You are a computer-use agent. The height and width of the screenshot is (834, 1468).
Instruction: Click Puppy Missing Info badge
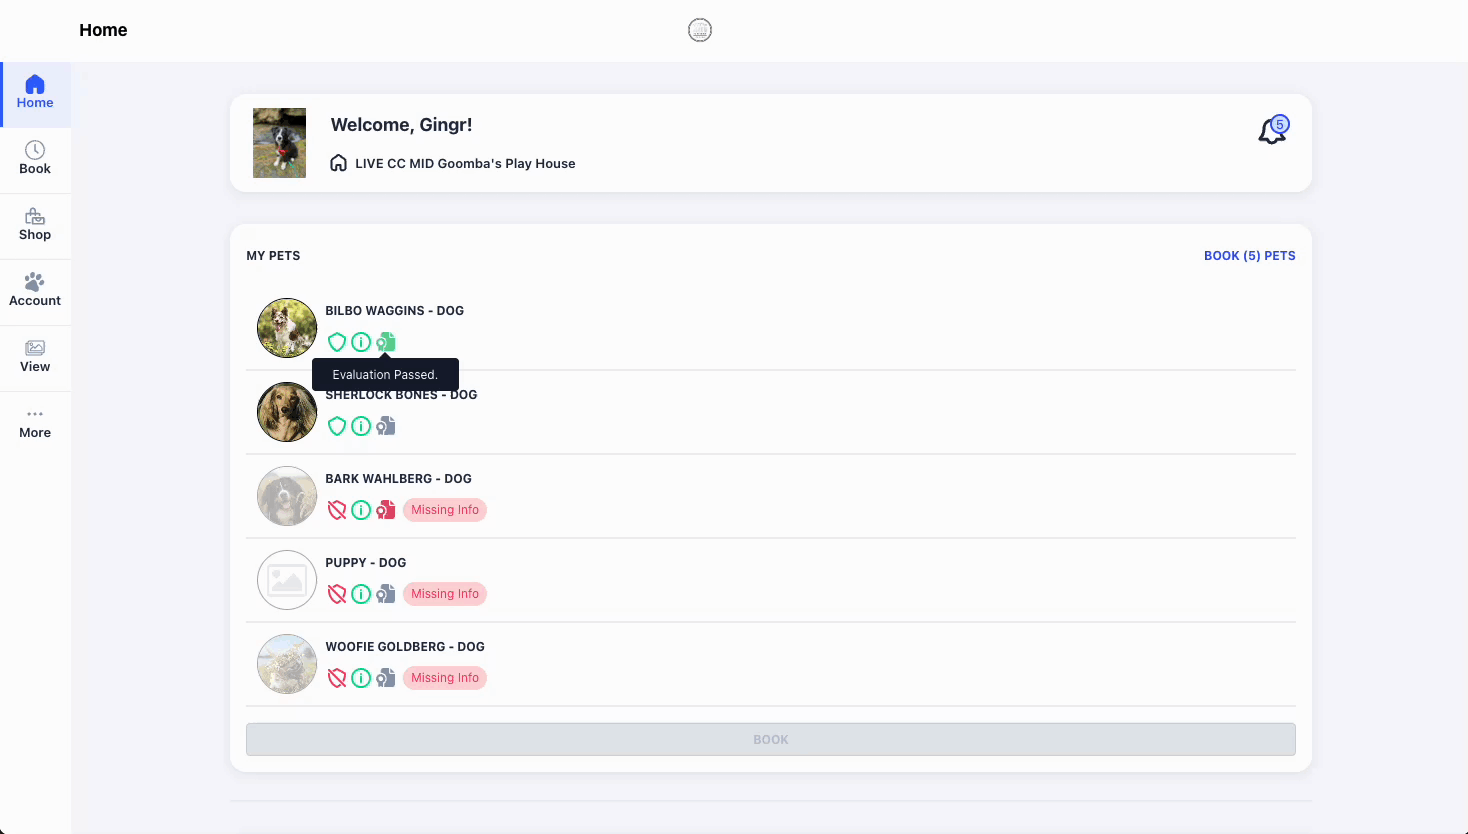445,594
